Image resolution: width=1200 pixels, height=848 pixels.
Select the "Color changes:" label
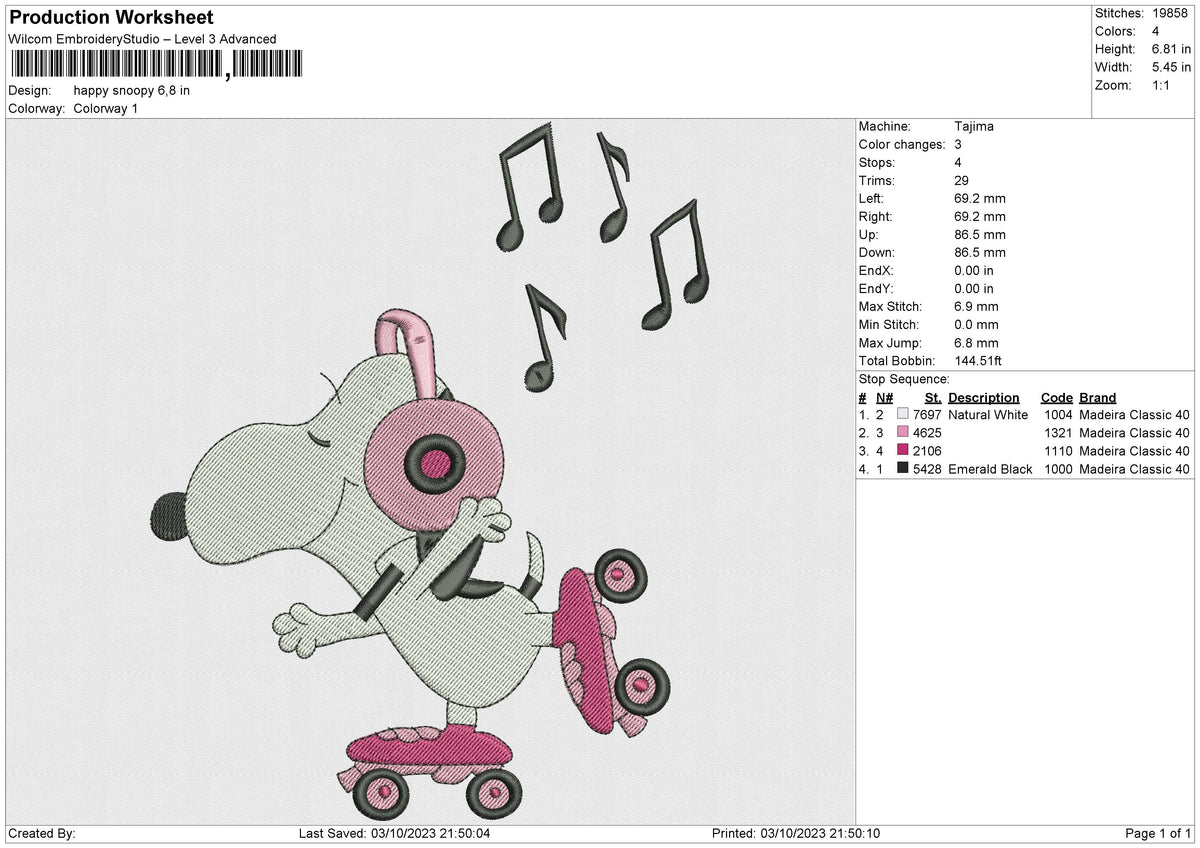[902, 144]
